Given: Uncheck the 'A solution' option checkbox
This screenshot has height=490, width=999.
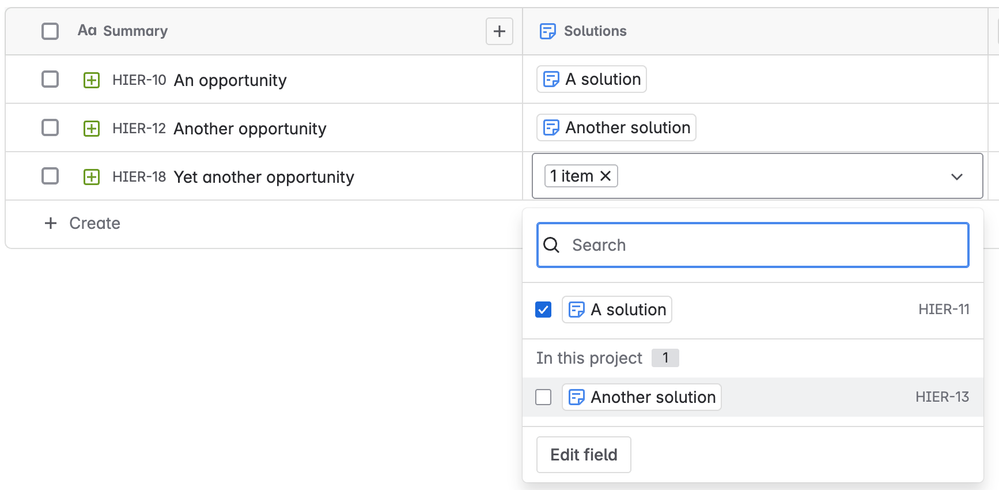Looking at the screenshot, I should pyautogui.click(x=543, y=310).
